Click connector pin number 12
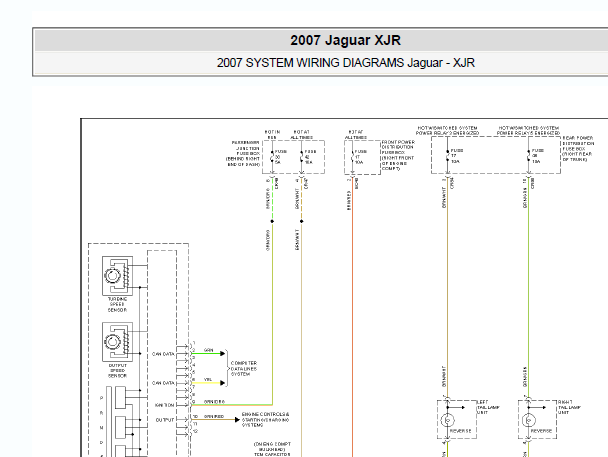The height and width of the screenshot is (457, 608). [196, 431]
